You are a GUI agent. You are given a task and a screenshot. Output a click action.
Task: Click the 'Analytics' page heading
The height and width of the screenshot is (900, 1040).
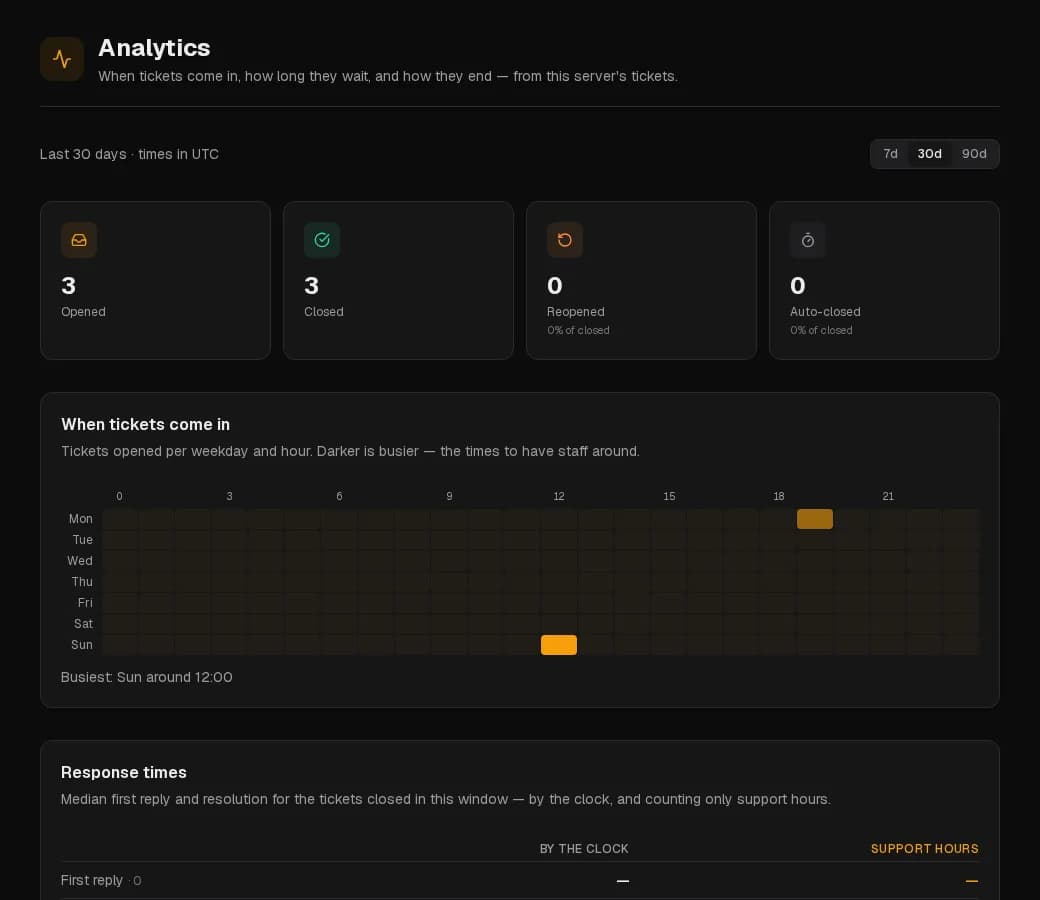pyautogui.click(x=154, y=48)
